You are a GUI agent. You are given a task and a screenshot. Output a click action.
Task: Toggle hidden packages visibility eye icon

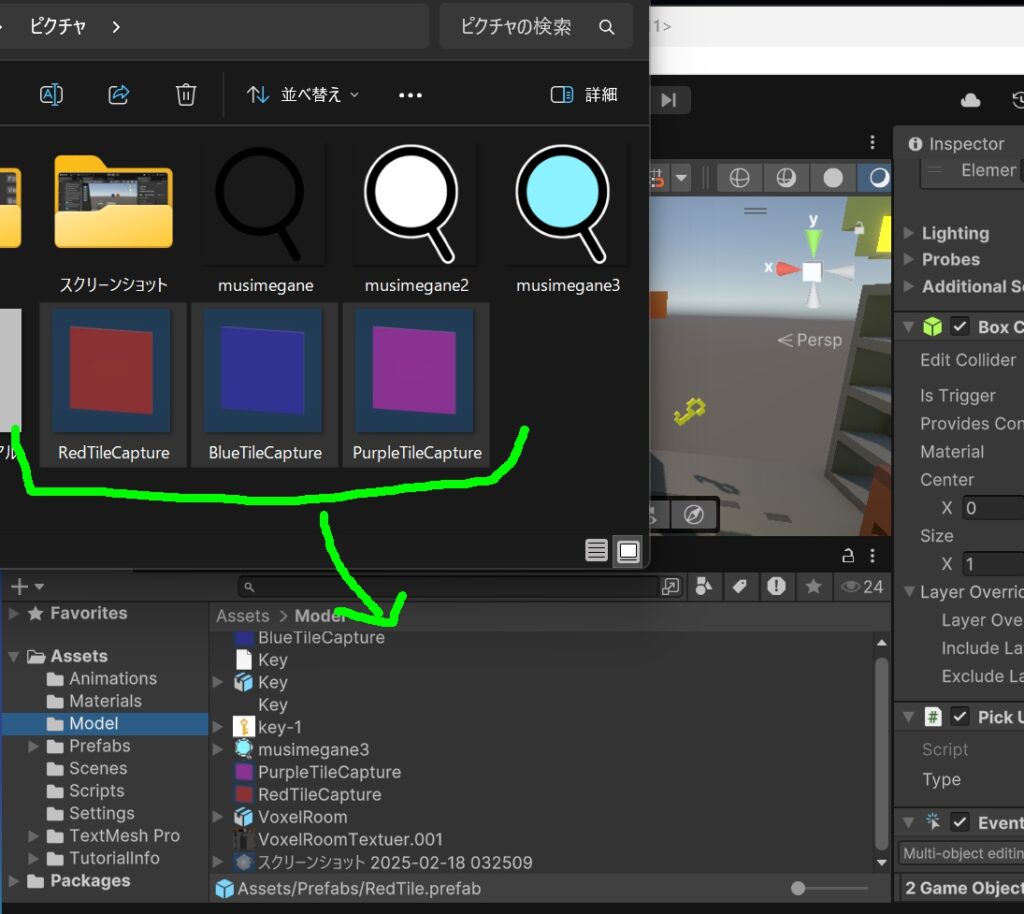[861, 586]
